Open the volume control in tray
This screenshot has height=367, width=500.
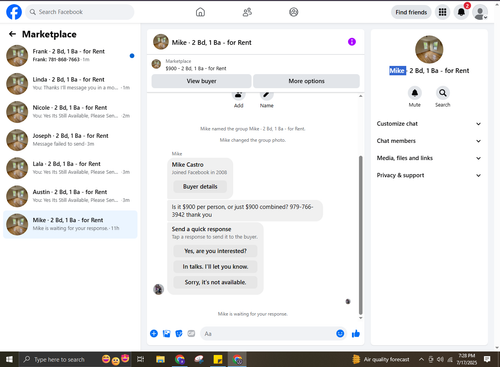[440, 359]
